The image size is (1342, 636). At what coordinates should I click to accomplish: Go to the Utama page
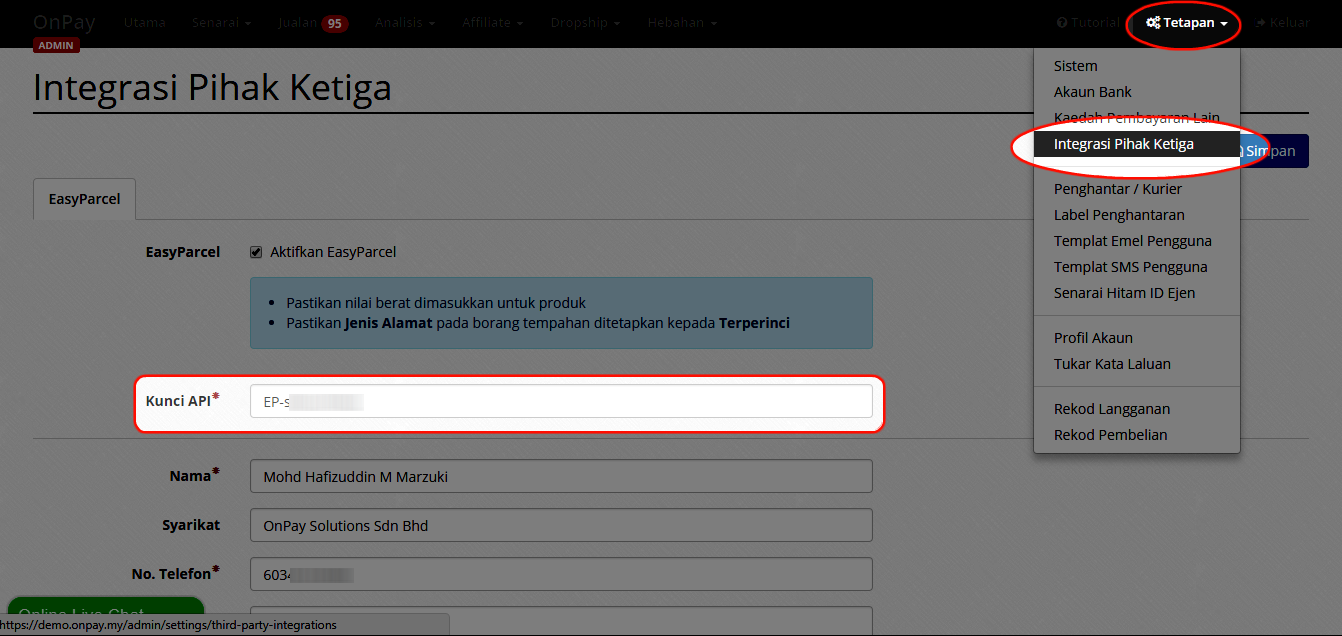point(145,22)
